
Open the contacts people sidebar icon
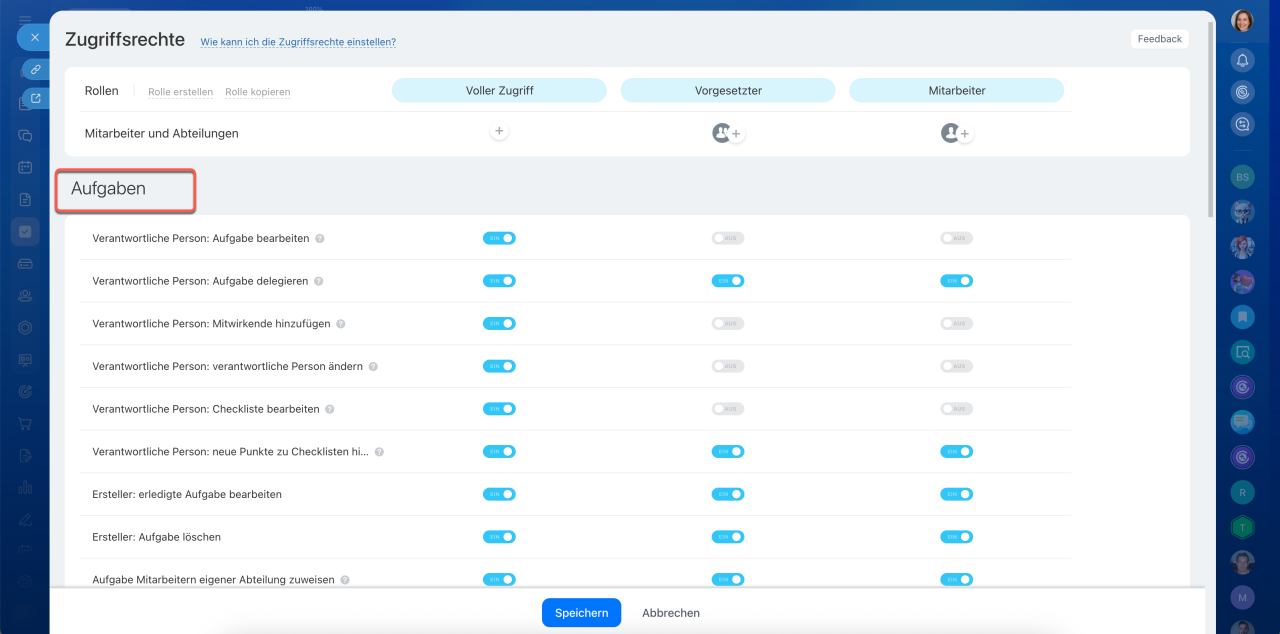25,295
